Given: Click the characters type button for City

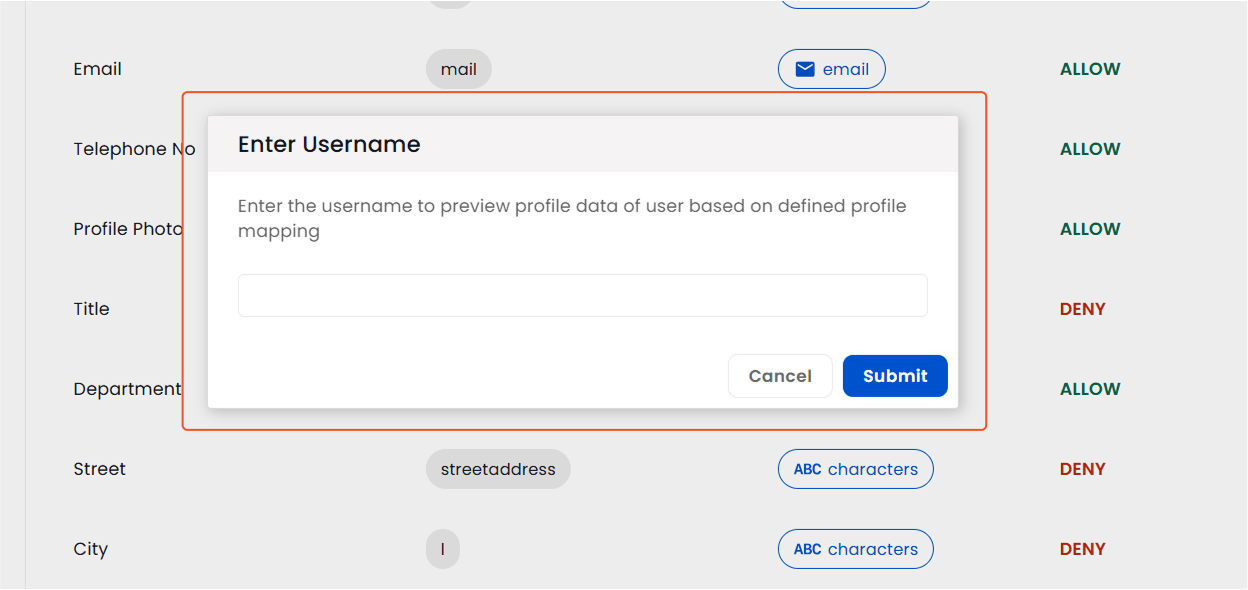Looking at the screenshot, I should pyautogui.click(x=855, y=549).
